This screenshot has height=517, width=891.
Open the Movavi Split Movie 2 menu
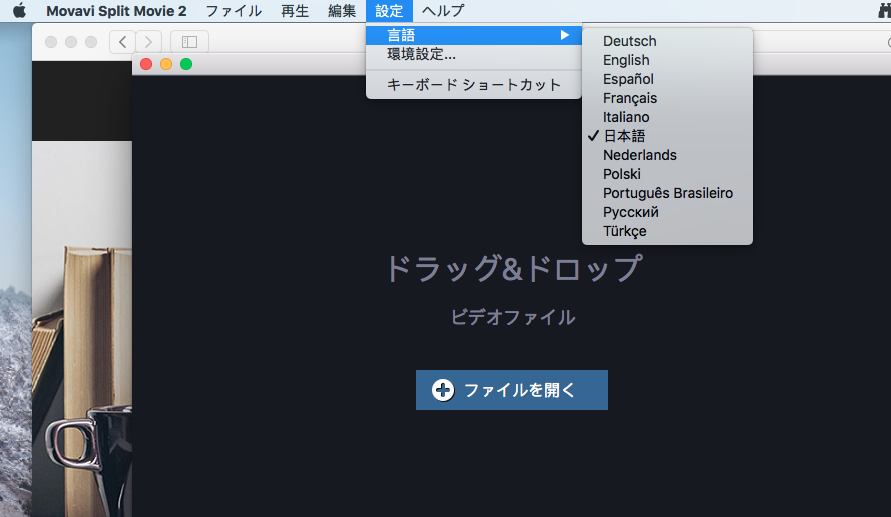[116, 11]
